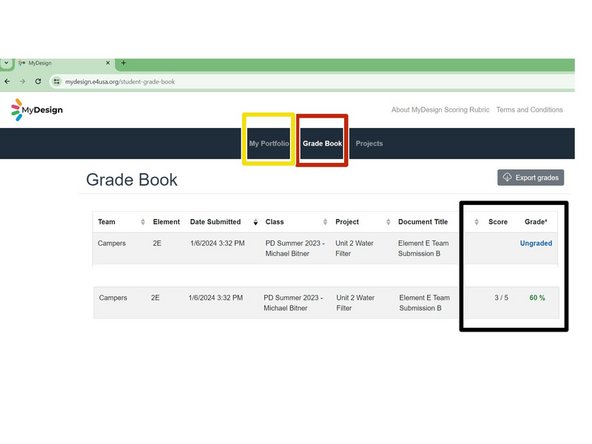Select the MyDesign browser tab
This screenshot has width=592, height=444.
click(x=64, y=63)
